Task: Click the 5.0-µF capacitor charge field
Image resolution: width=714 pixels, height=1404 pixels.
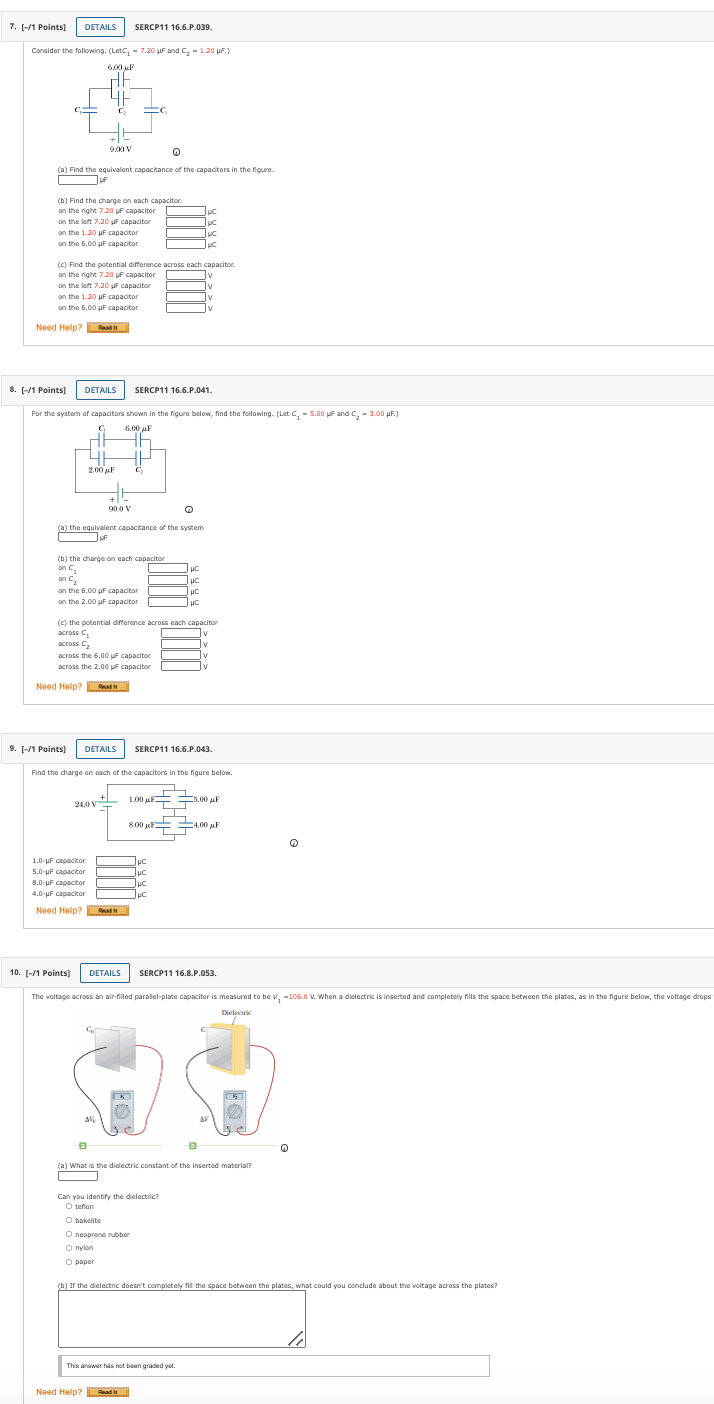Action: pyautogui.click(x=115, y=872)
